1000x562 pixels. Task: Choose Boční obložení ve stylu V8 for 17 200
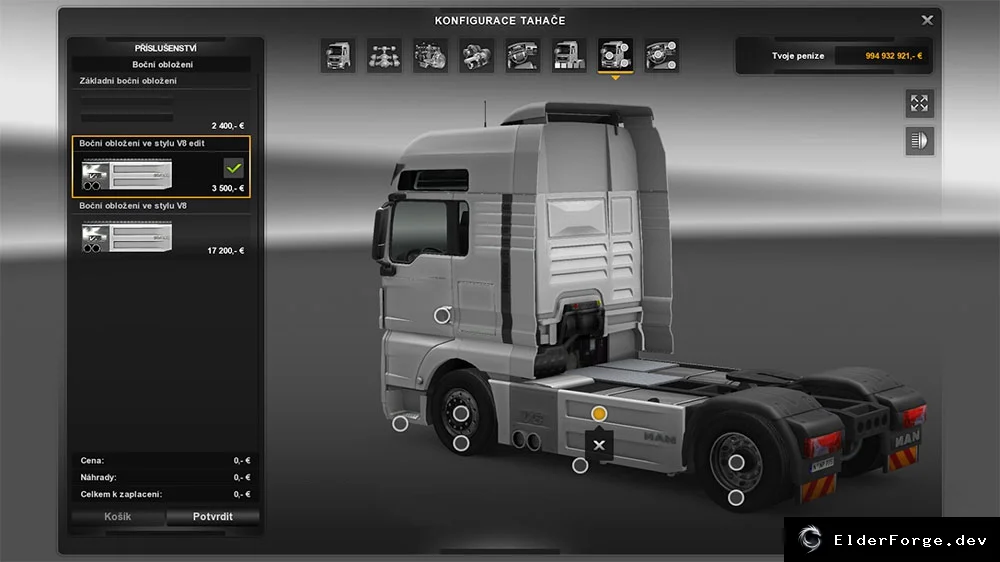[162, 229]
